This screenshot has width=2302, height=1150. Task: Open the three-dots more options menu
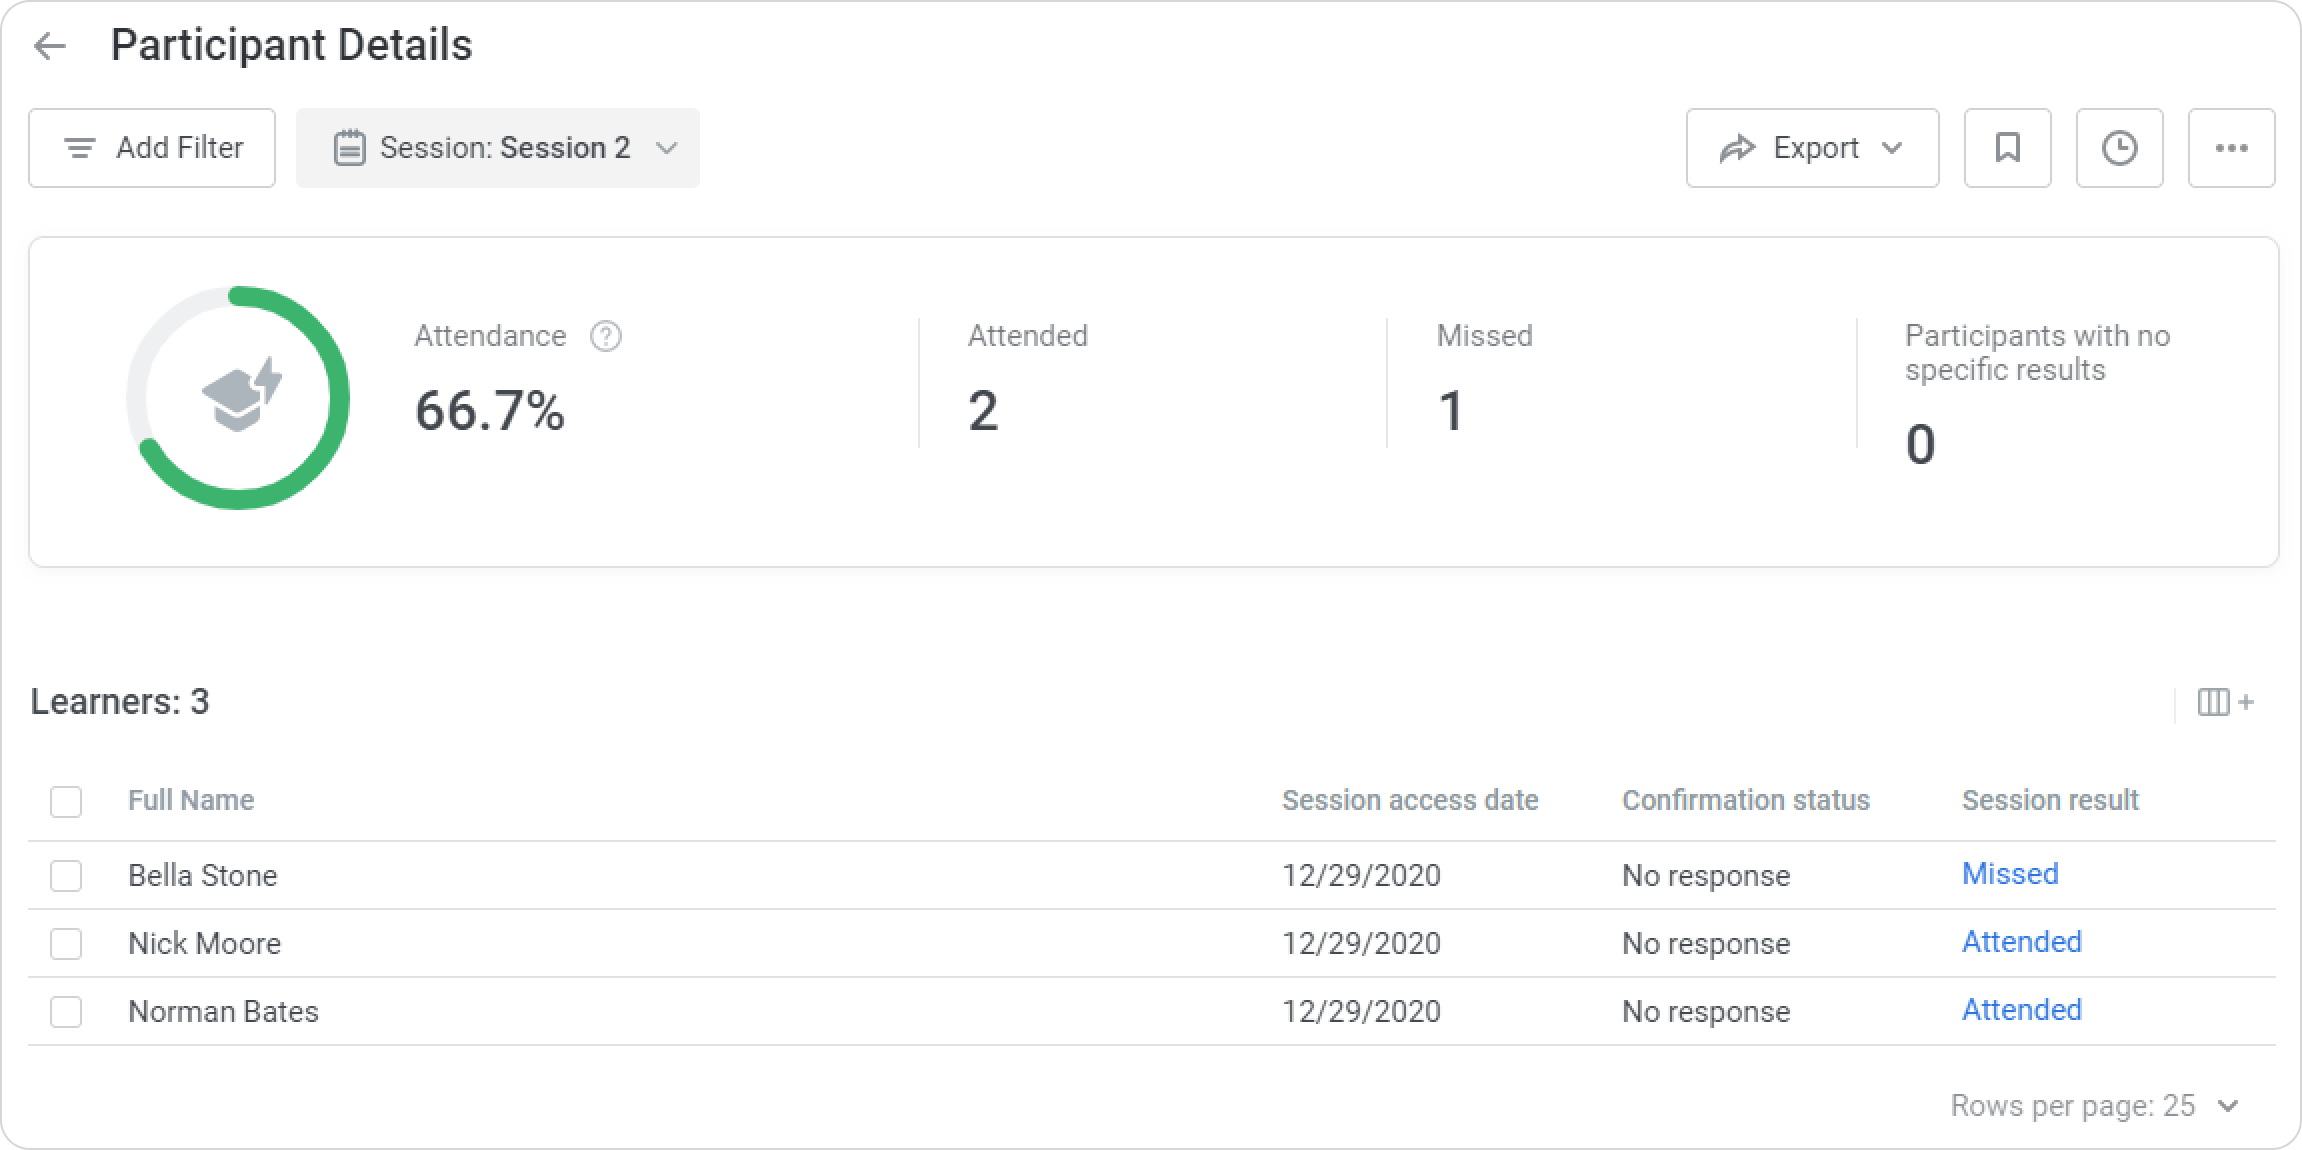click(2231, 148)
